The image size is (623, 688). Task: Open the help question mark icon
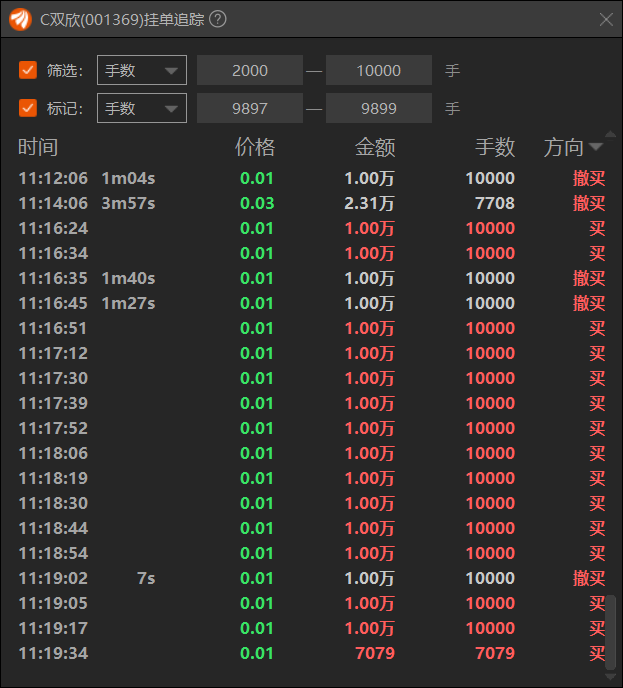218,19
